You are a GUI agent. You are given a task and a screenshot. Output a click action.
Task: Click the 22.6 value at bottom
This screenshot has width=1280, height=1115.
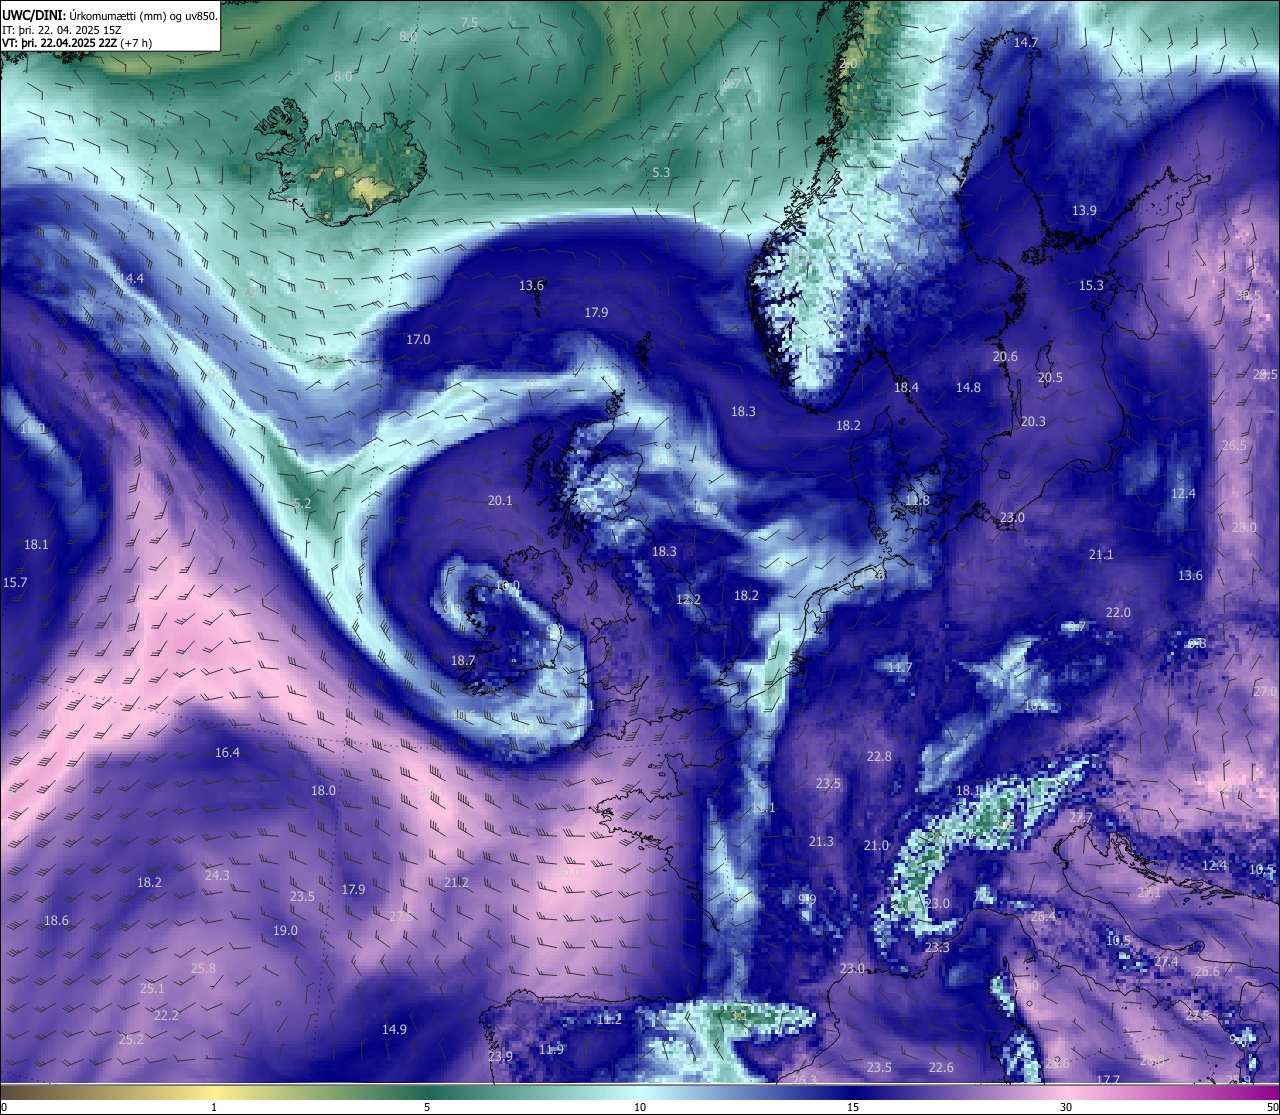point(941,1067)
